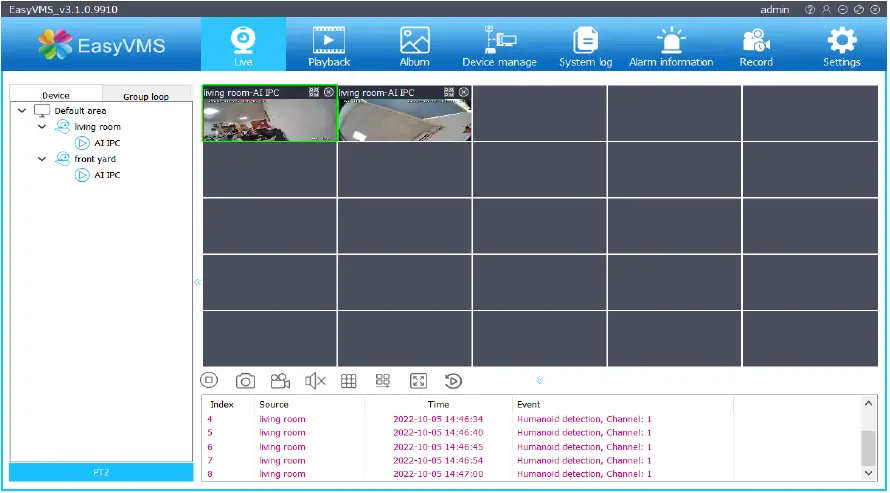Open the System log tab
890x493 pixels.
pos(585,45)
